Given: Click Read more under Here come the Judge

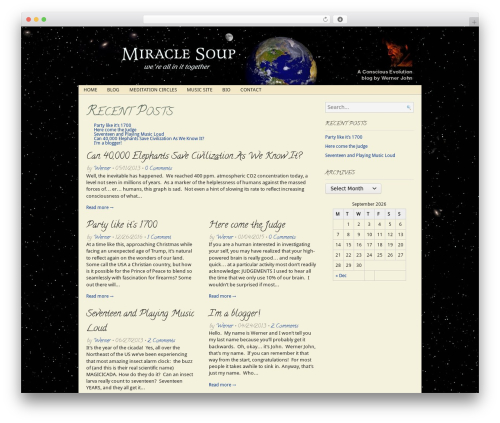Looking at the screenshot, I should [222, 296].
